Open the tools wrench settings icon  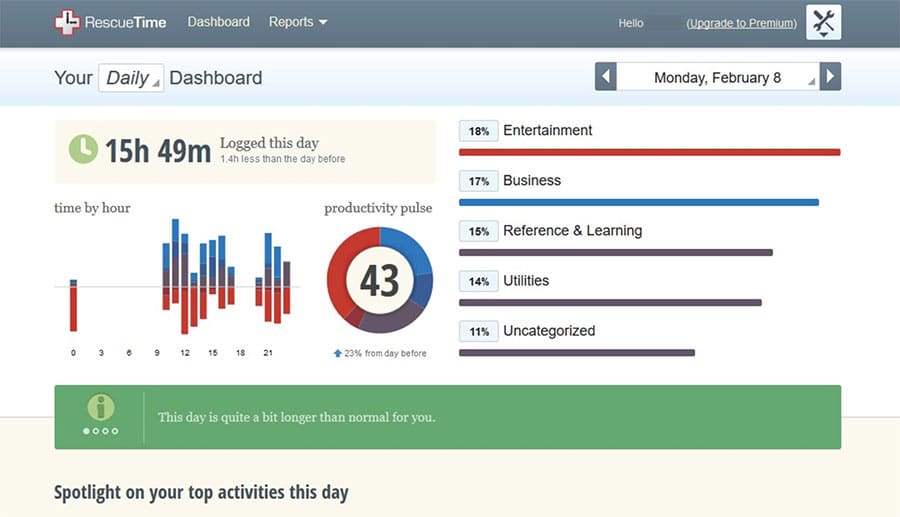click(x=823, y=22)
